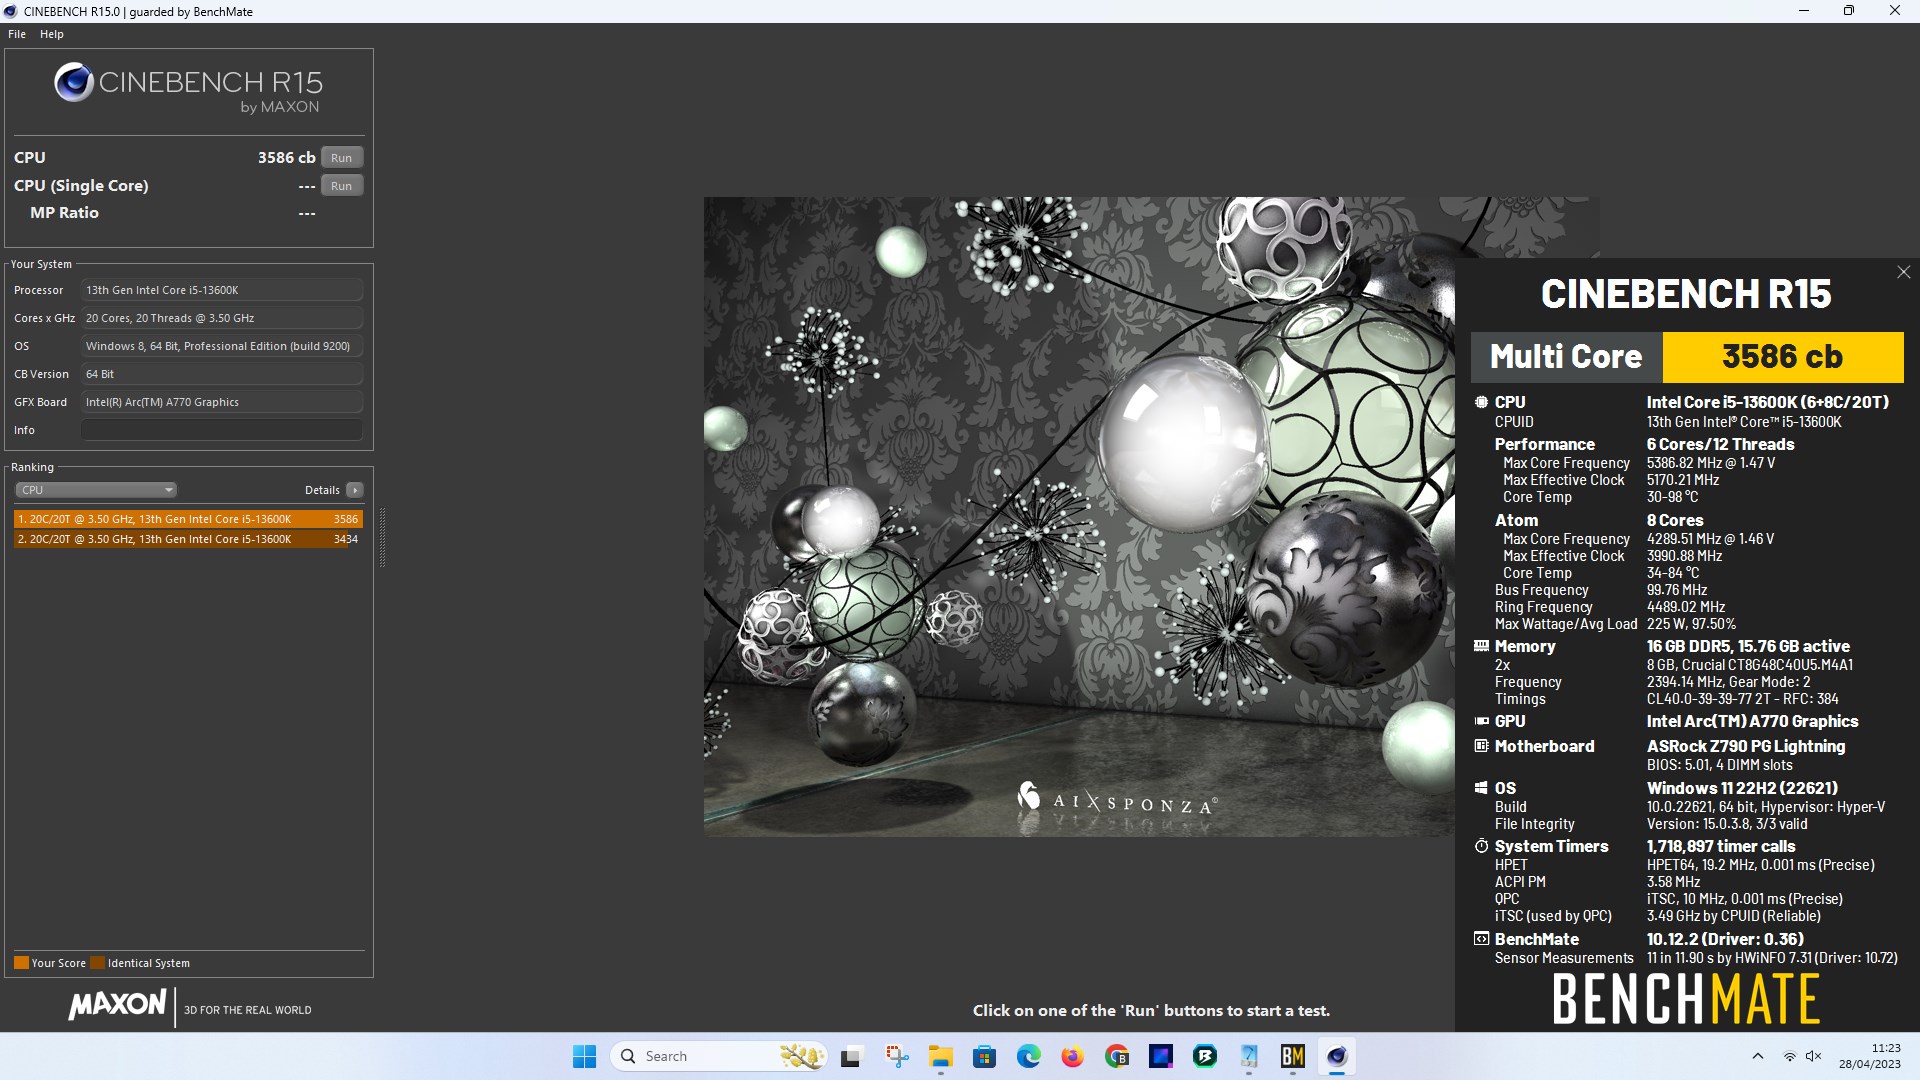The image size is (1920, 1080).
Task: Click the orange Your Score legend swatch
Action: 21,963
